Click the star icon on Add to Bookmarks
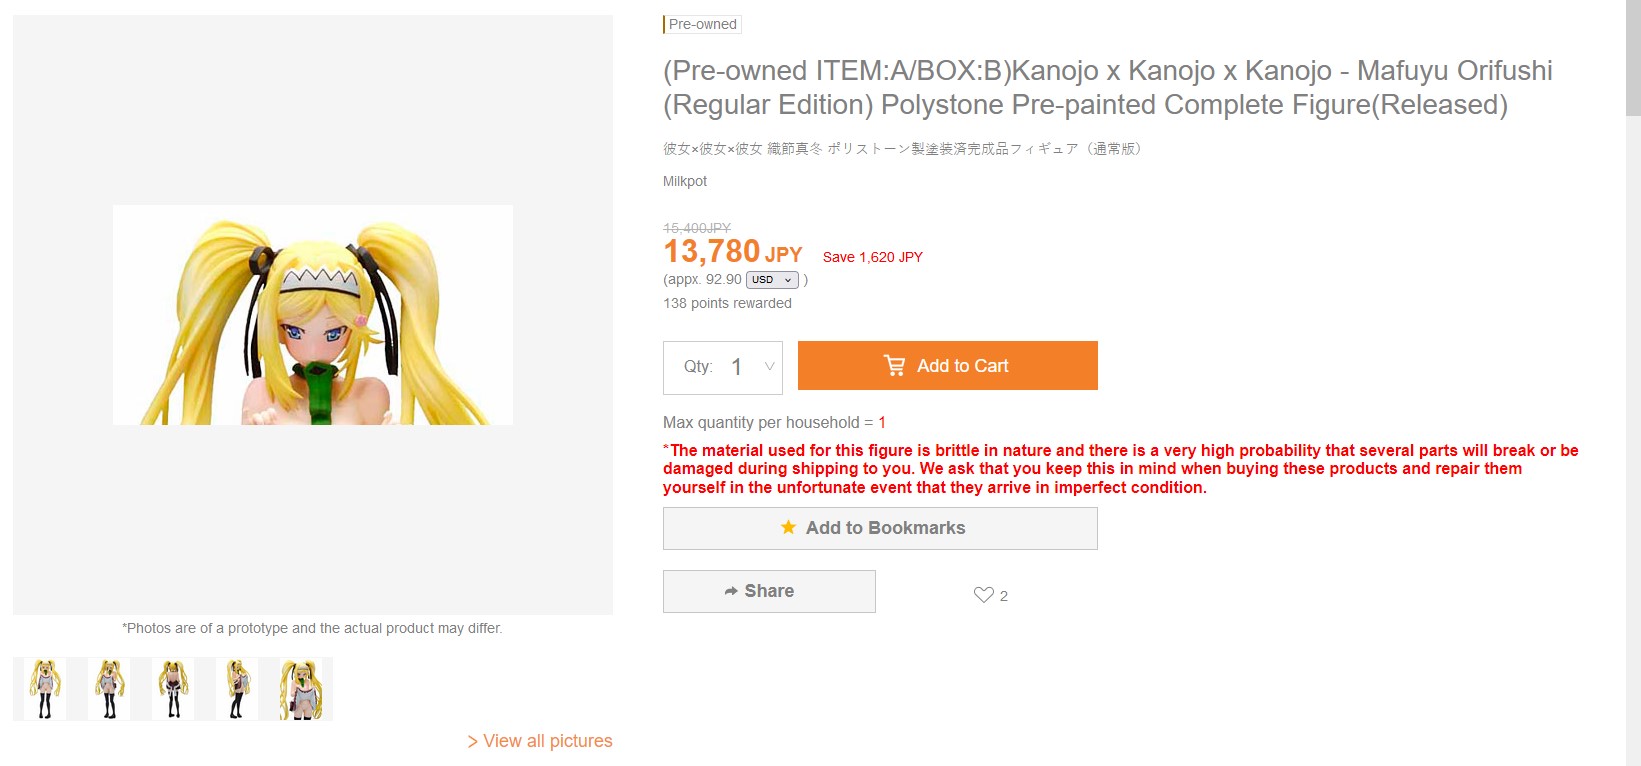 click(789, 528)
